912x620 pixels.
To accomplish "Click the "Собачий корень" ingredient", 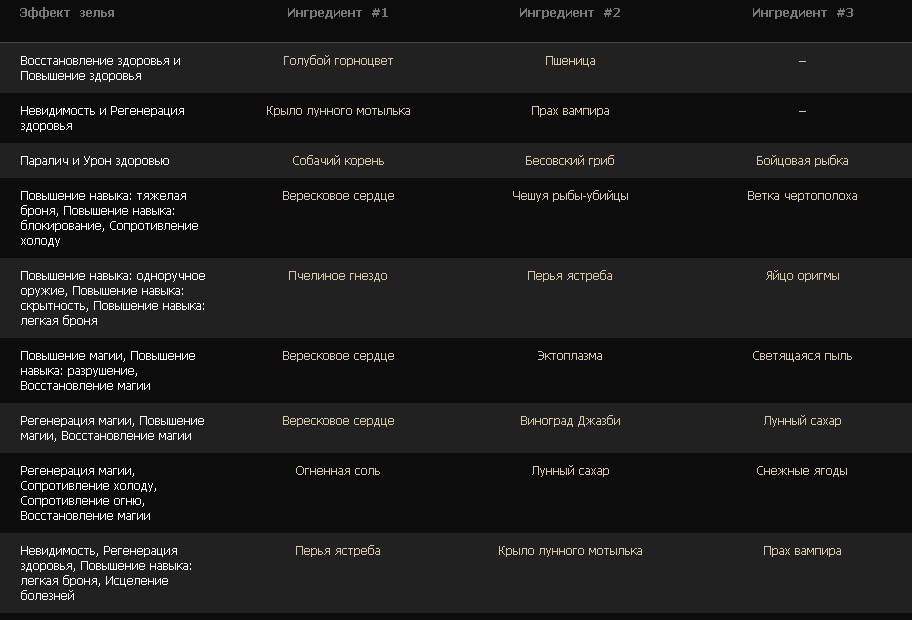I will coord(338,161).
